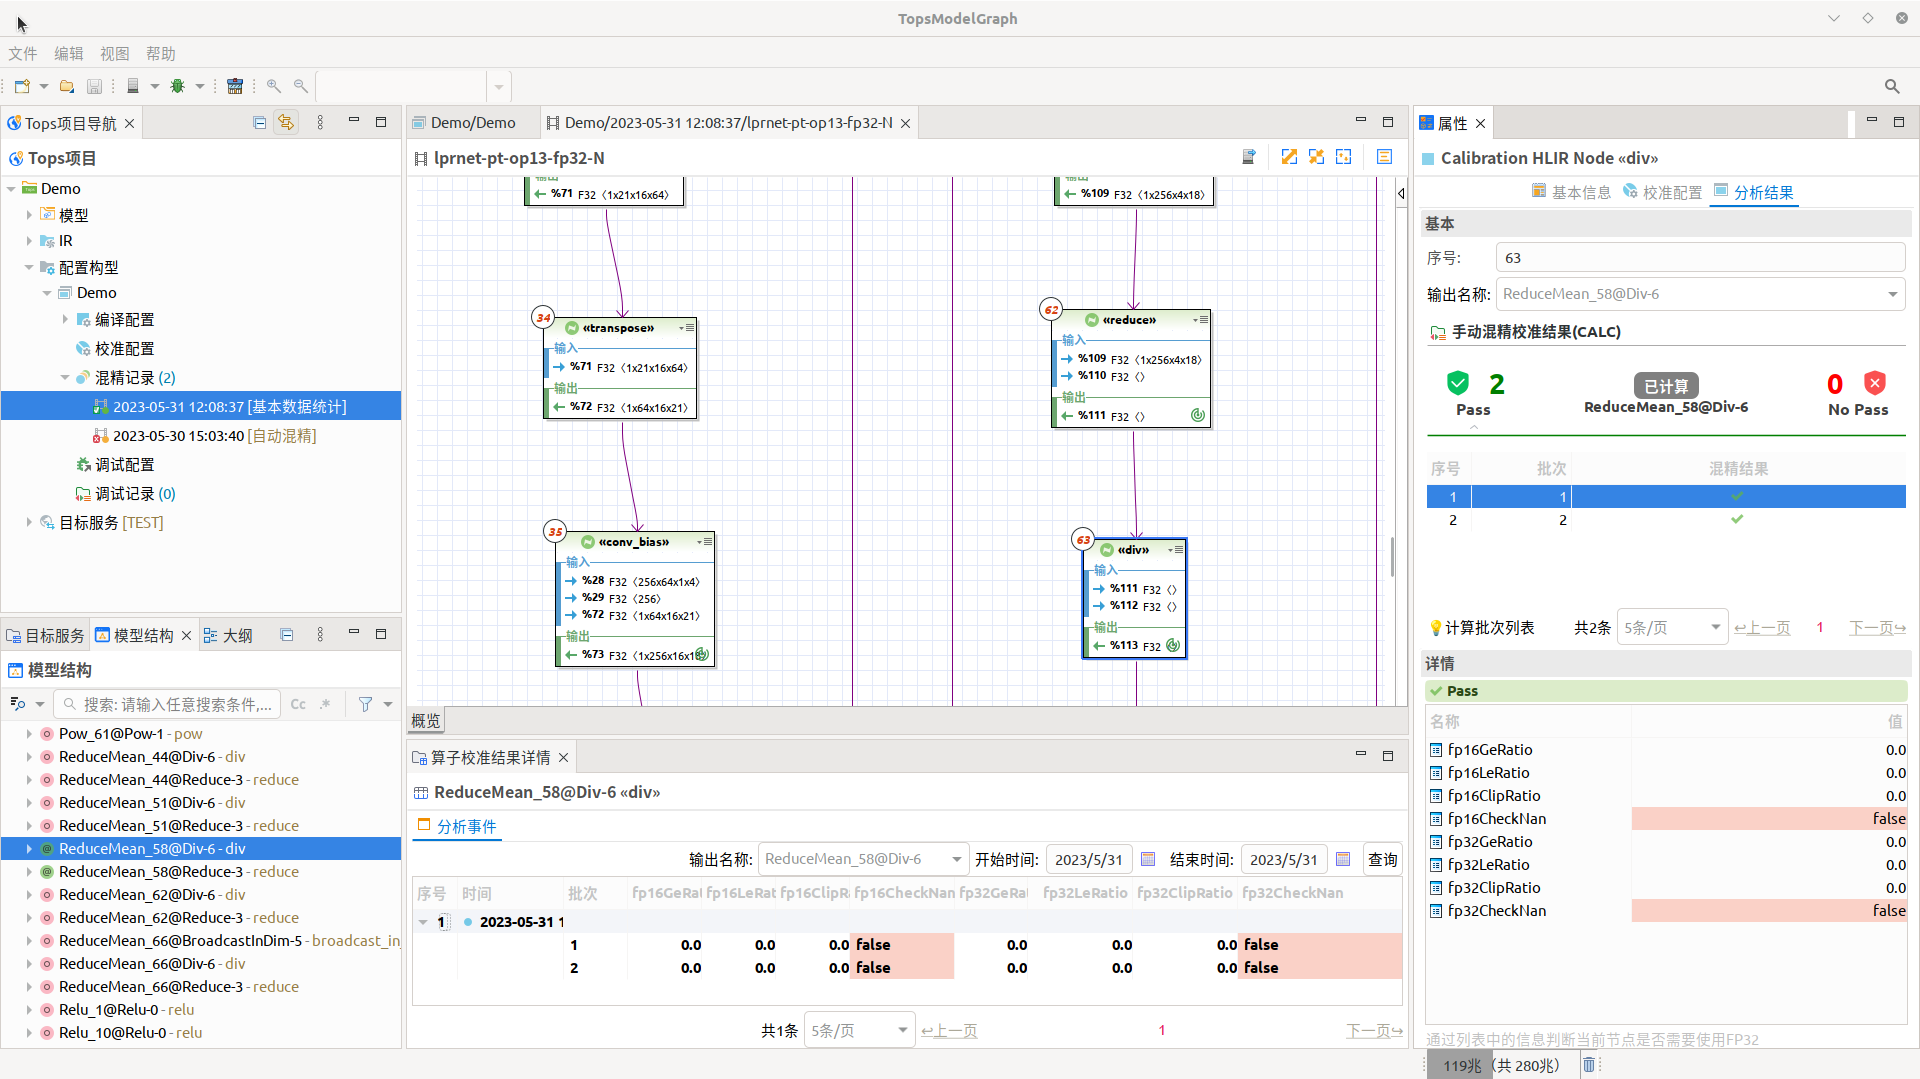Click the green Pass shield icon
1920x1079 pixels.
click(1458, 383)
